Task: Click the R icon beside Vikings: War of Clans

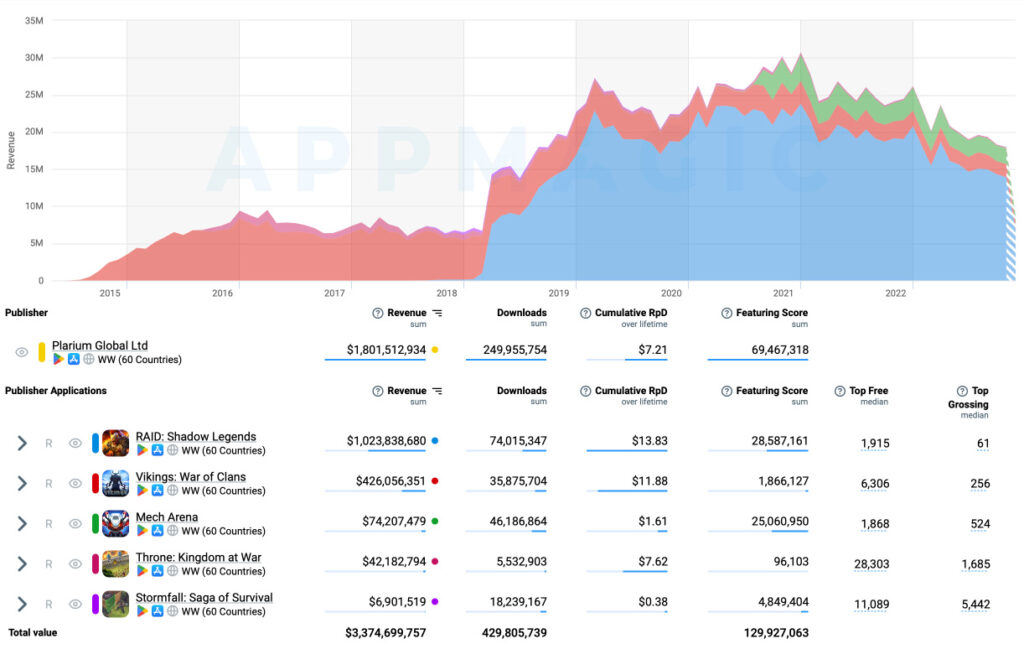Action: pos(48,483)
